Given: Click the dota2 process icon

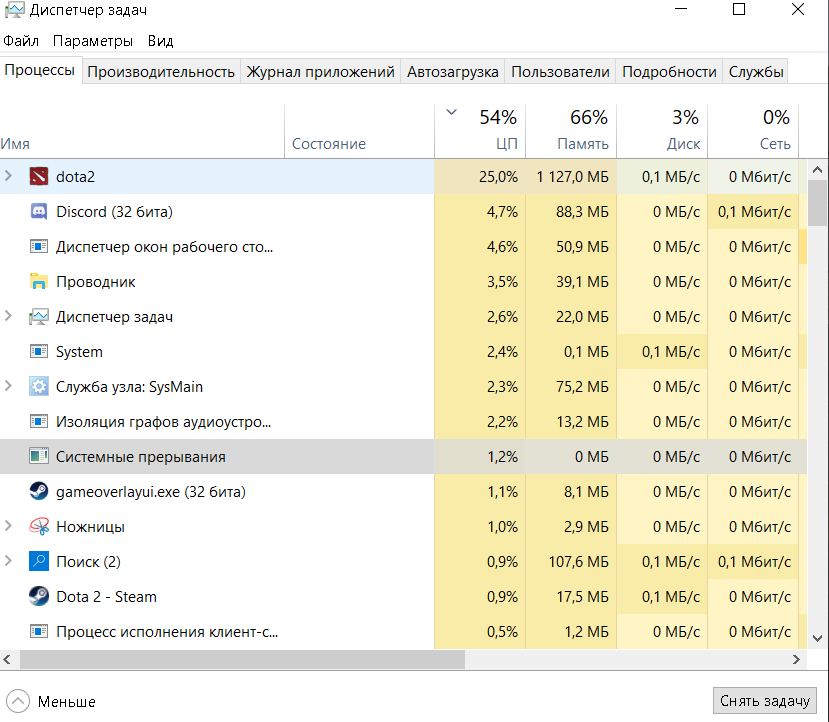Looking at the screenshot, I should [x=39, y=177].
